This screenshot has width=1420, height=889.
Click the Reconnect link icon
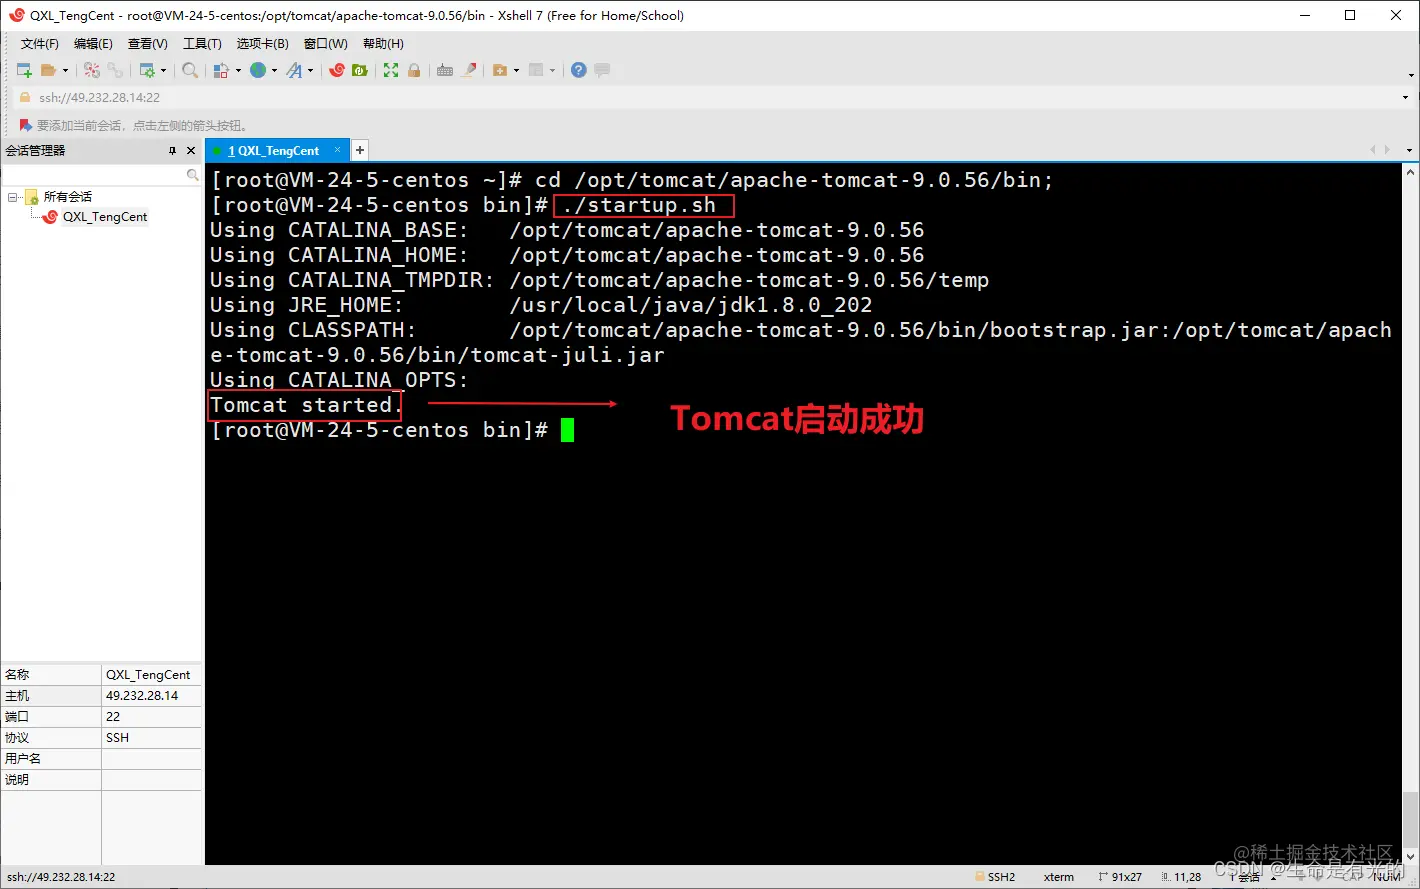pos(116,70)
